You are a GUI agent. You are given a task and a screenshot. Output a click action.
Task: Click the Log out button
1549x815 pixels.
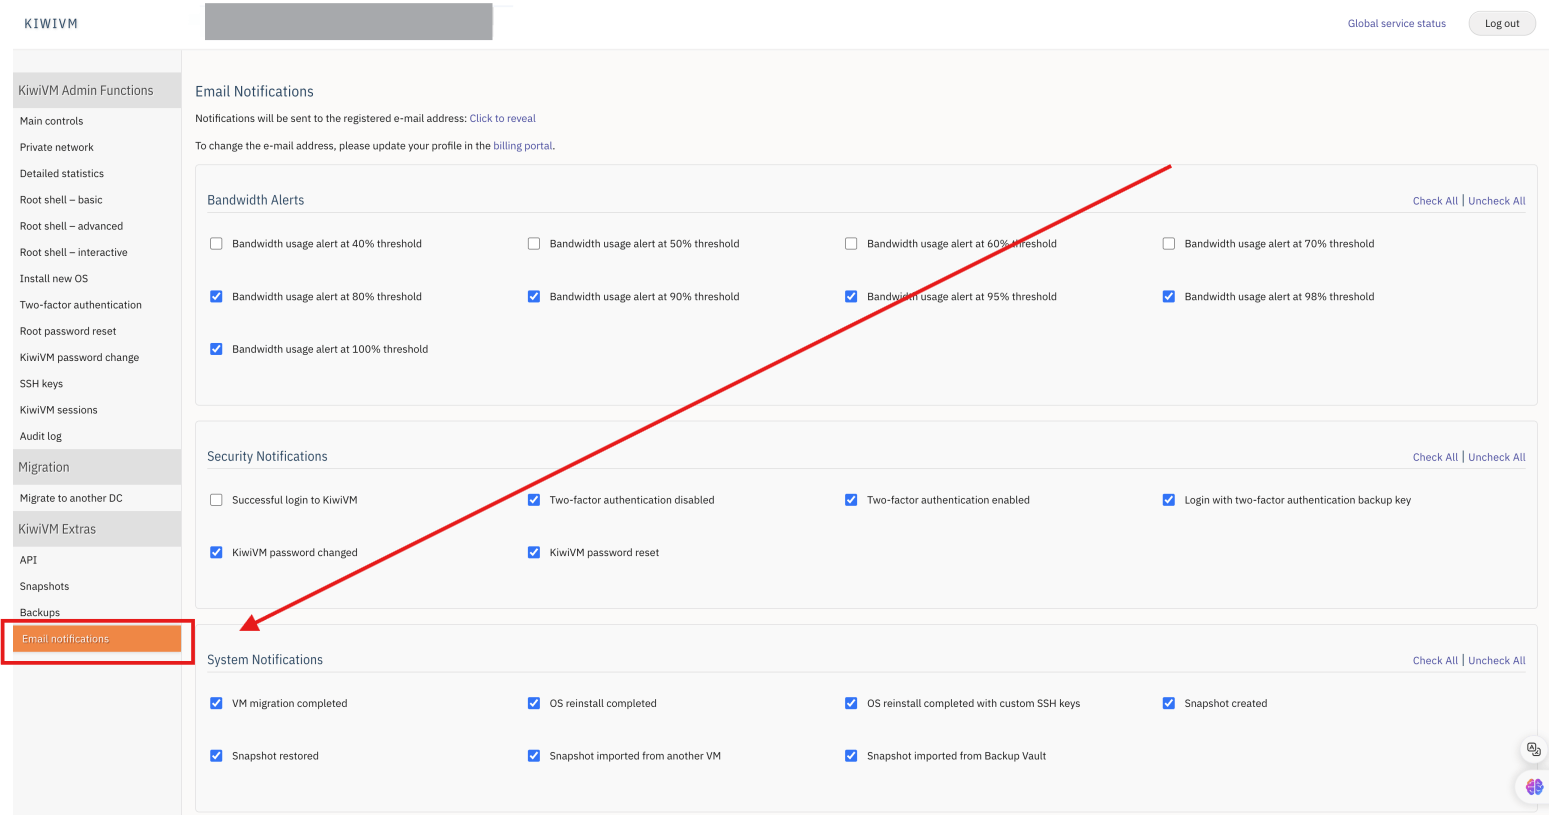pos(1502,23)
